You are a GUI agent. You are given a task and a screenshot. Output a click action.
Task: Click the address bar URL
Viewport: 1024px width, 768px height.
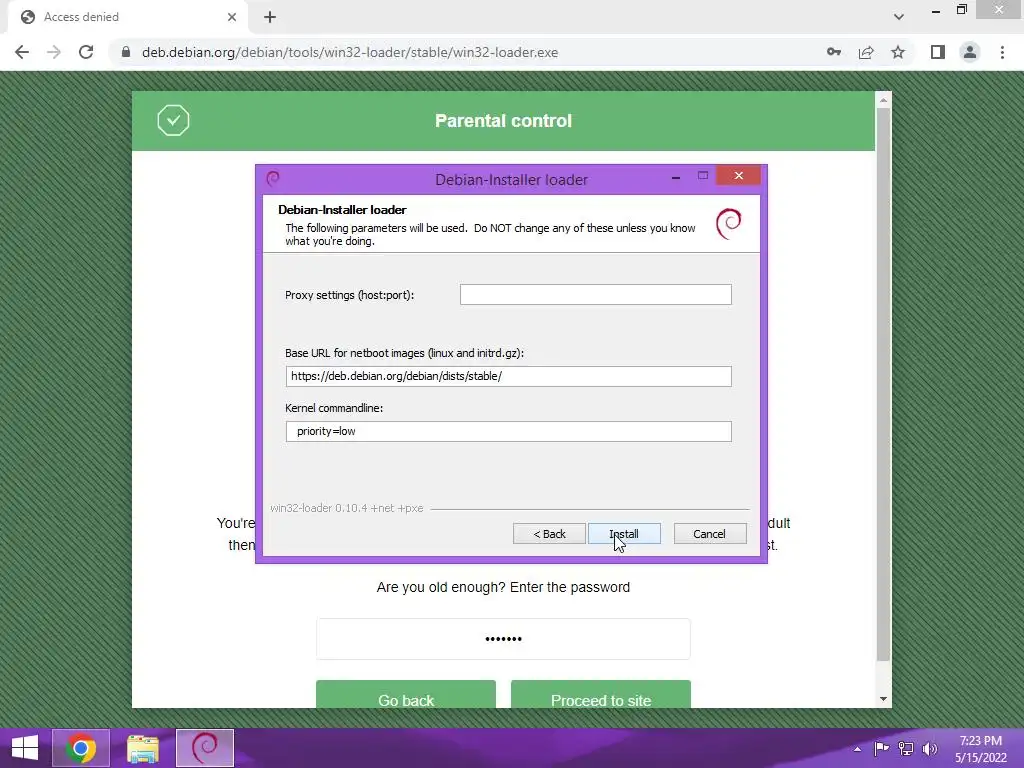point(349,52)
